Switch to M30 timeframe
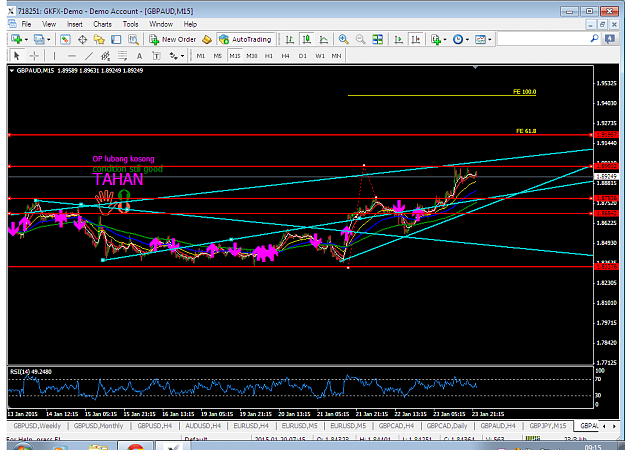 [x=252, y=56]
